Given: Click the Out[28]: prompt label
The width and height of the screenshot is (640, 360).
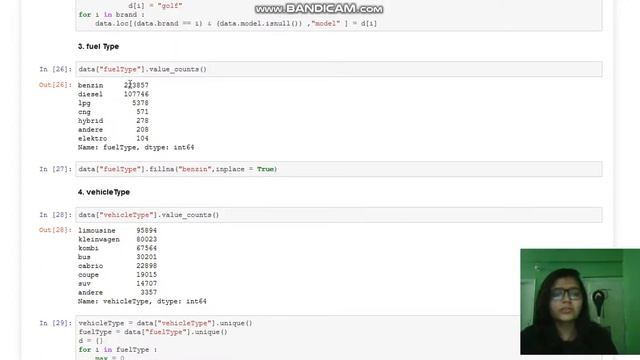Looking at the screenshot, I should tap(55, 230).
